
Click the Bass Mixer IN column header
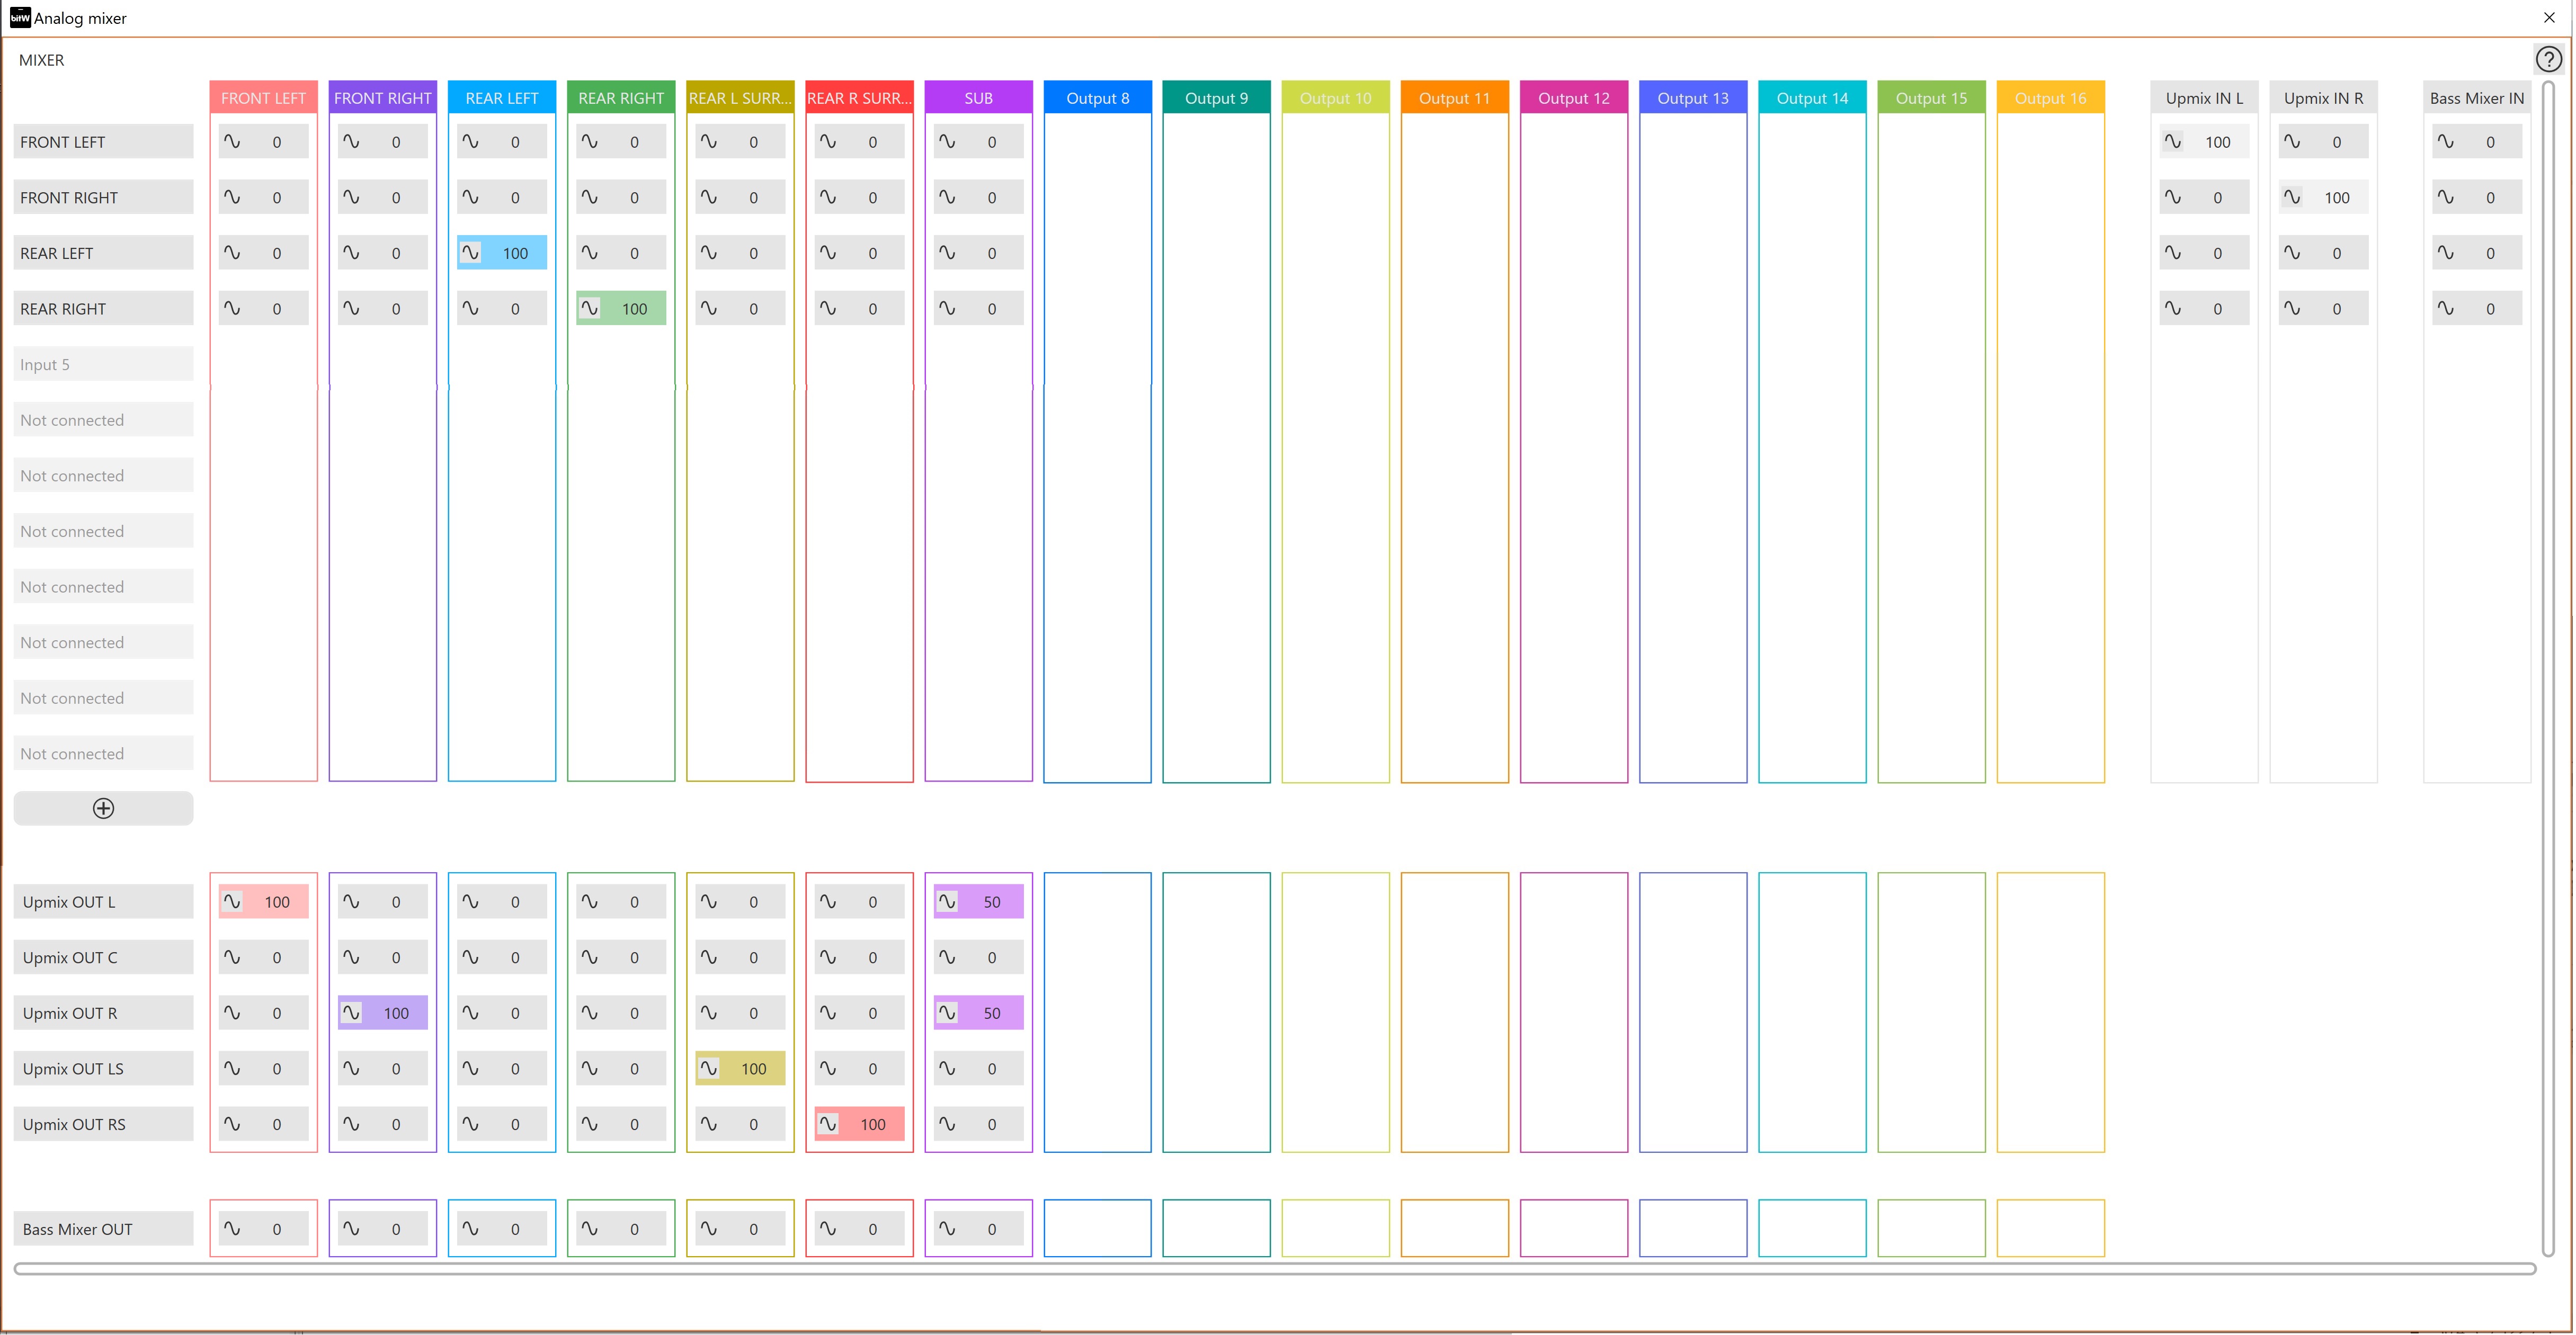[2476, 98]
